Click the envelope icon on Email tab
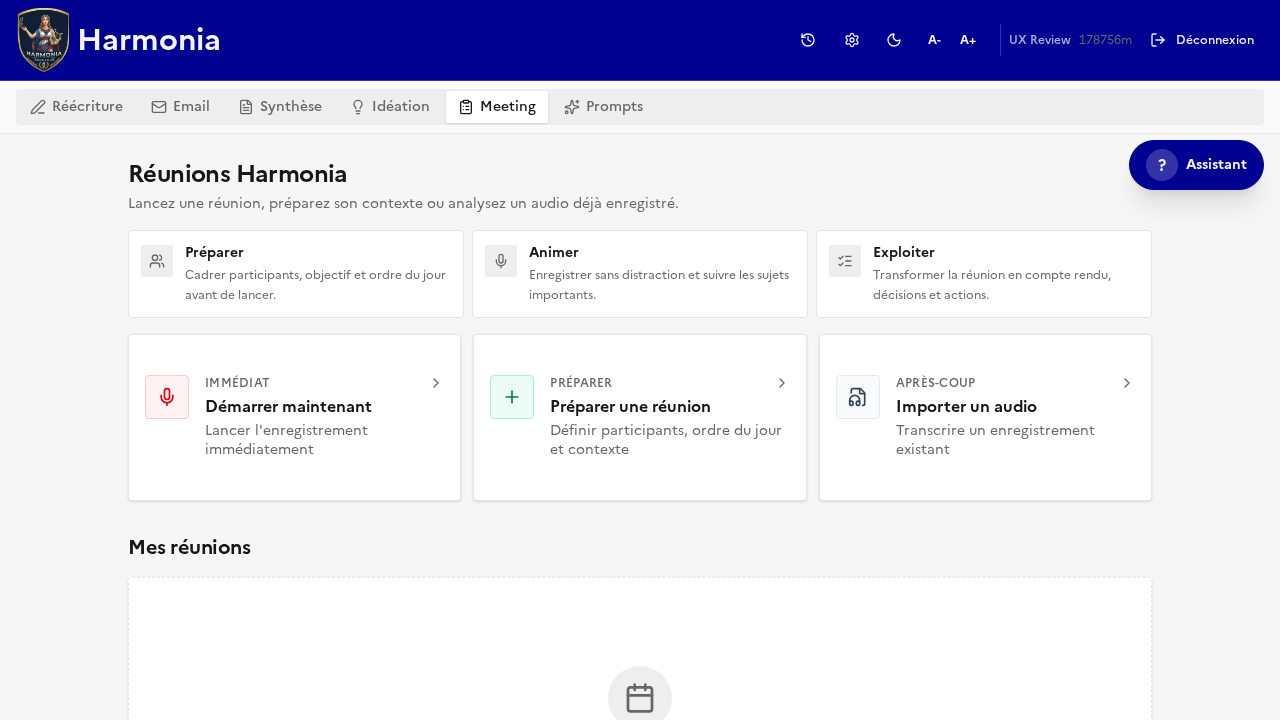Viewport: 1280px width, 720px height. click(159, 107)
